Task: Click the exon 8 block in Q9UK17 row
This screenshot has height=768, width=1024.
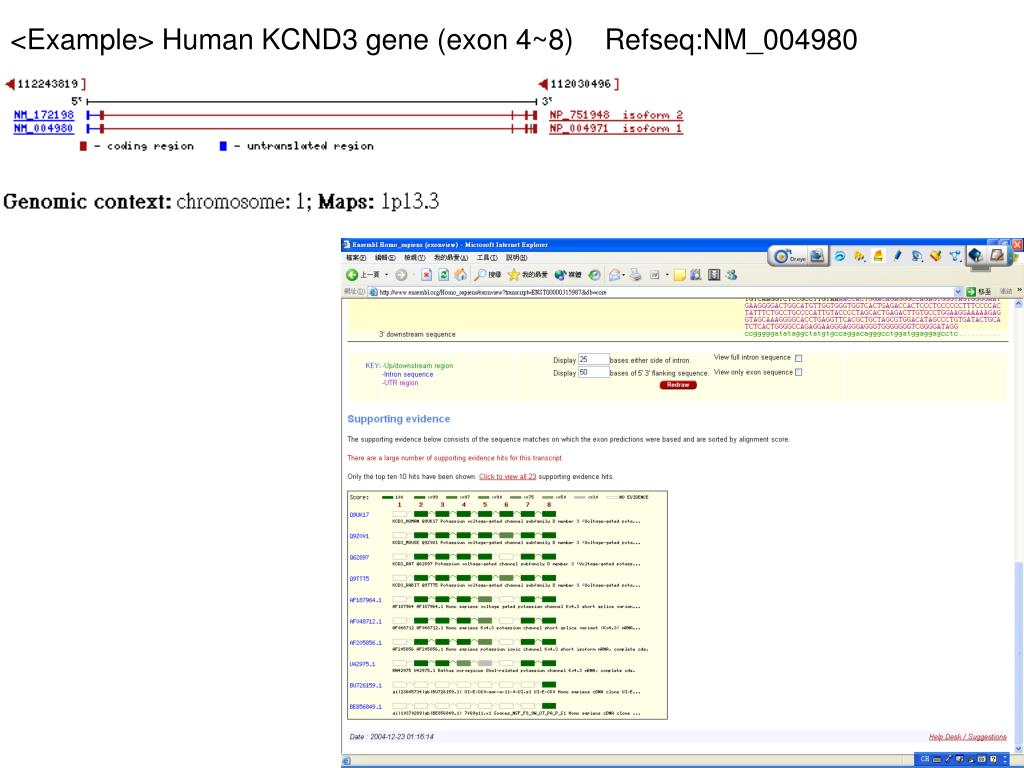Action: pos(549,515)
